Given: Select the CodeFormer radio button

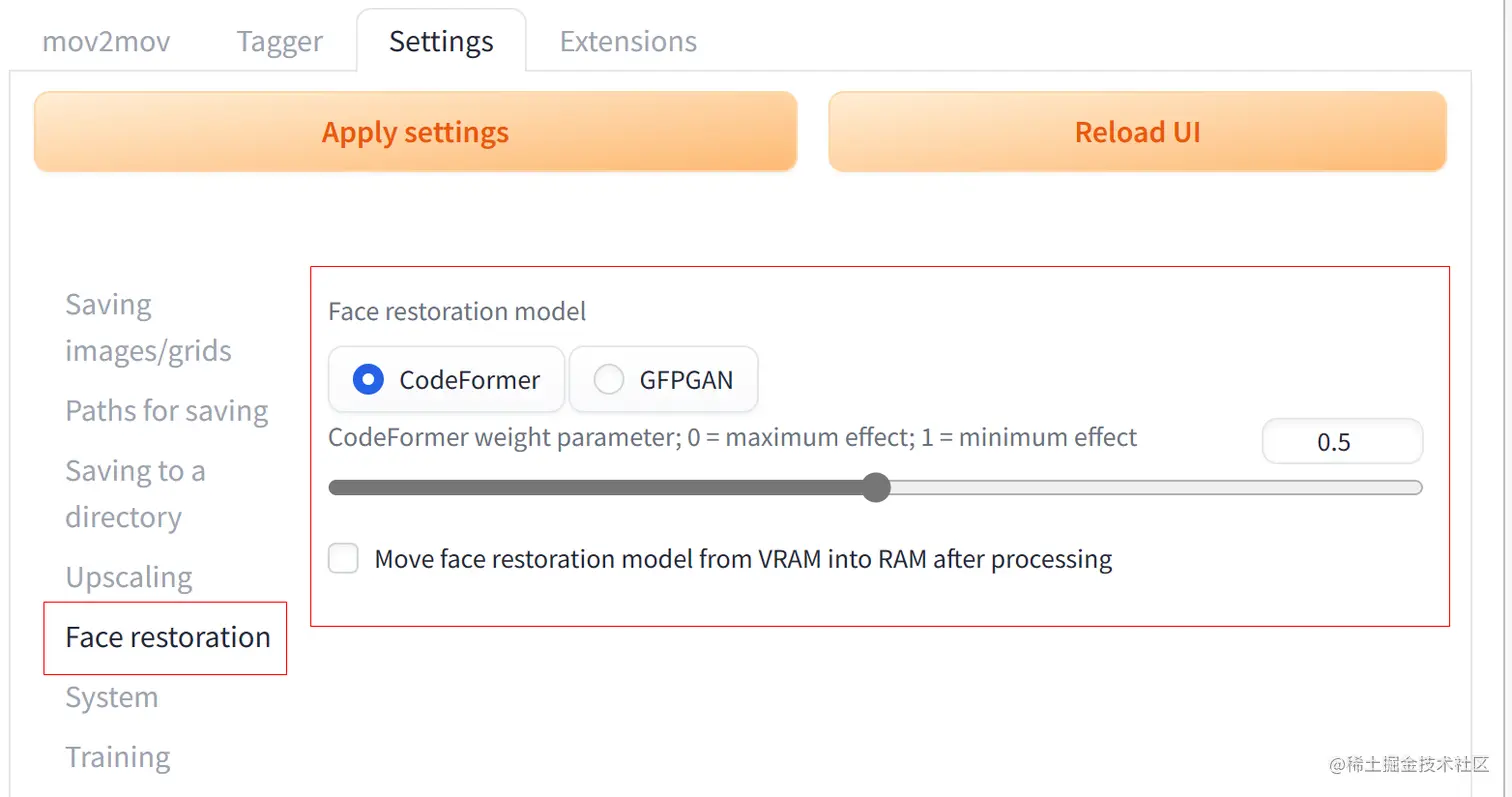Looking at the screenshot, I should (369, 380).
